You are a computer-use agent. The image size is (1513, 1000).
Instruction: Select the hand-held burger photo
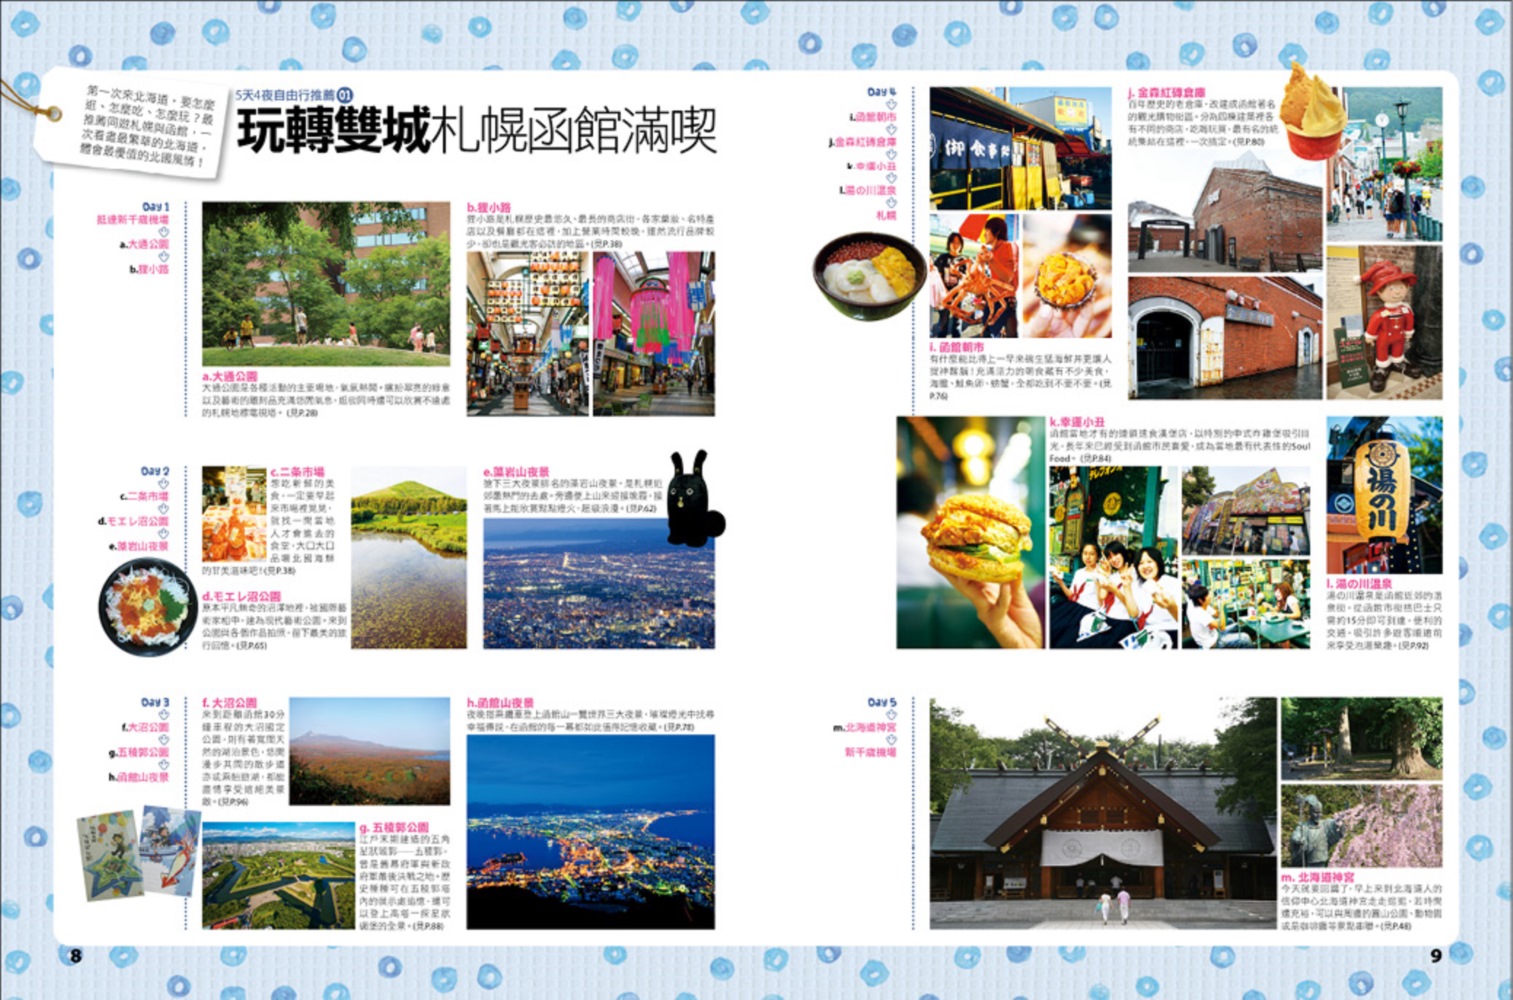[968, 533]
